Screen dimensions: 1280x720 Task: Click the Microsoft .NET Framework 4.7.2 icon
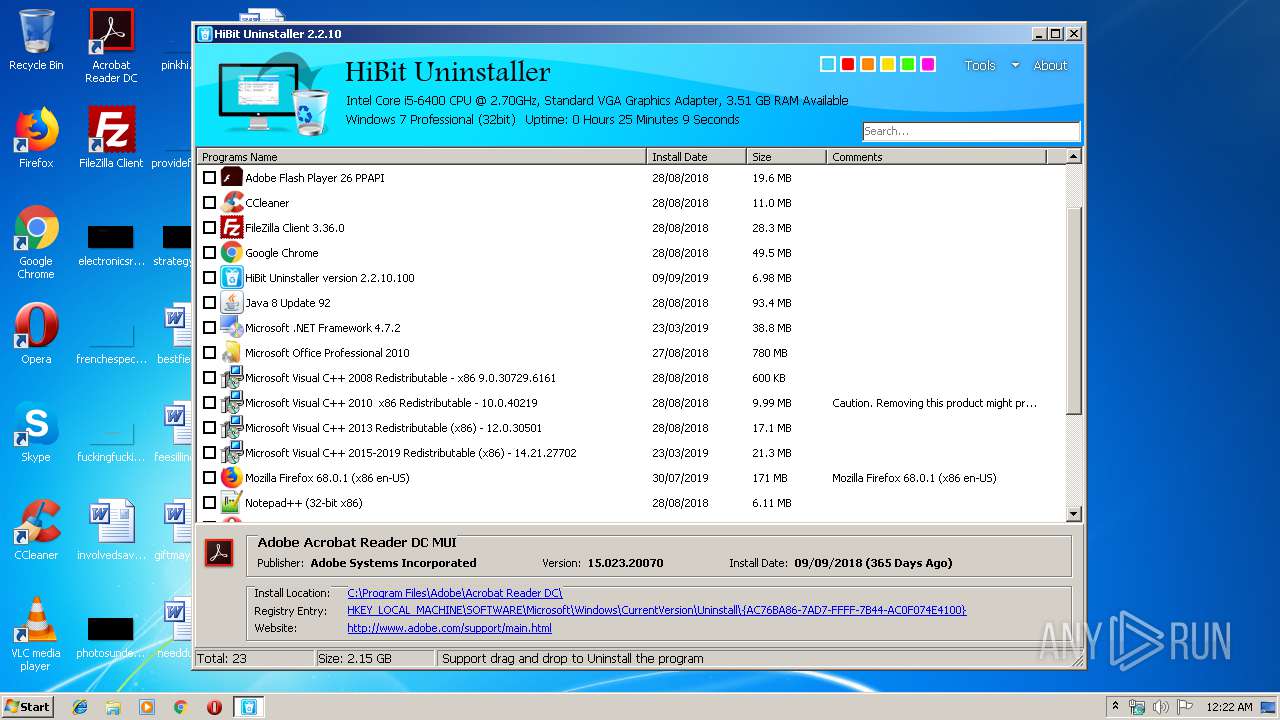[x=232, y=328]
